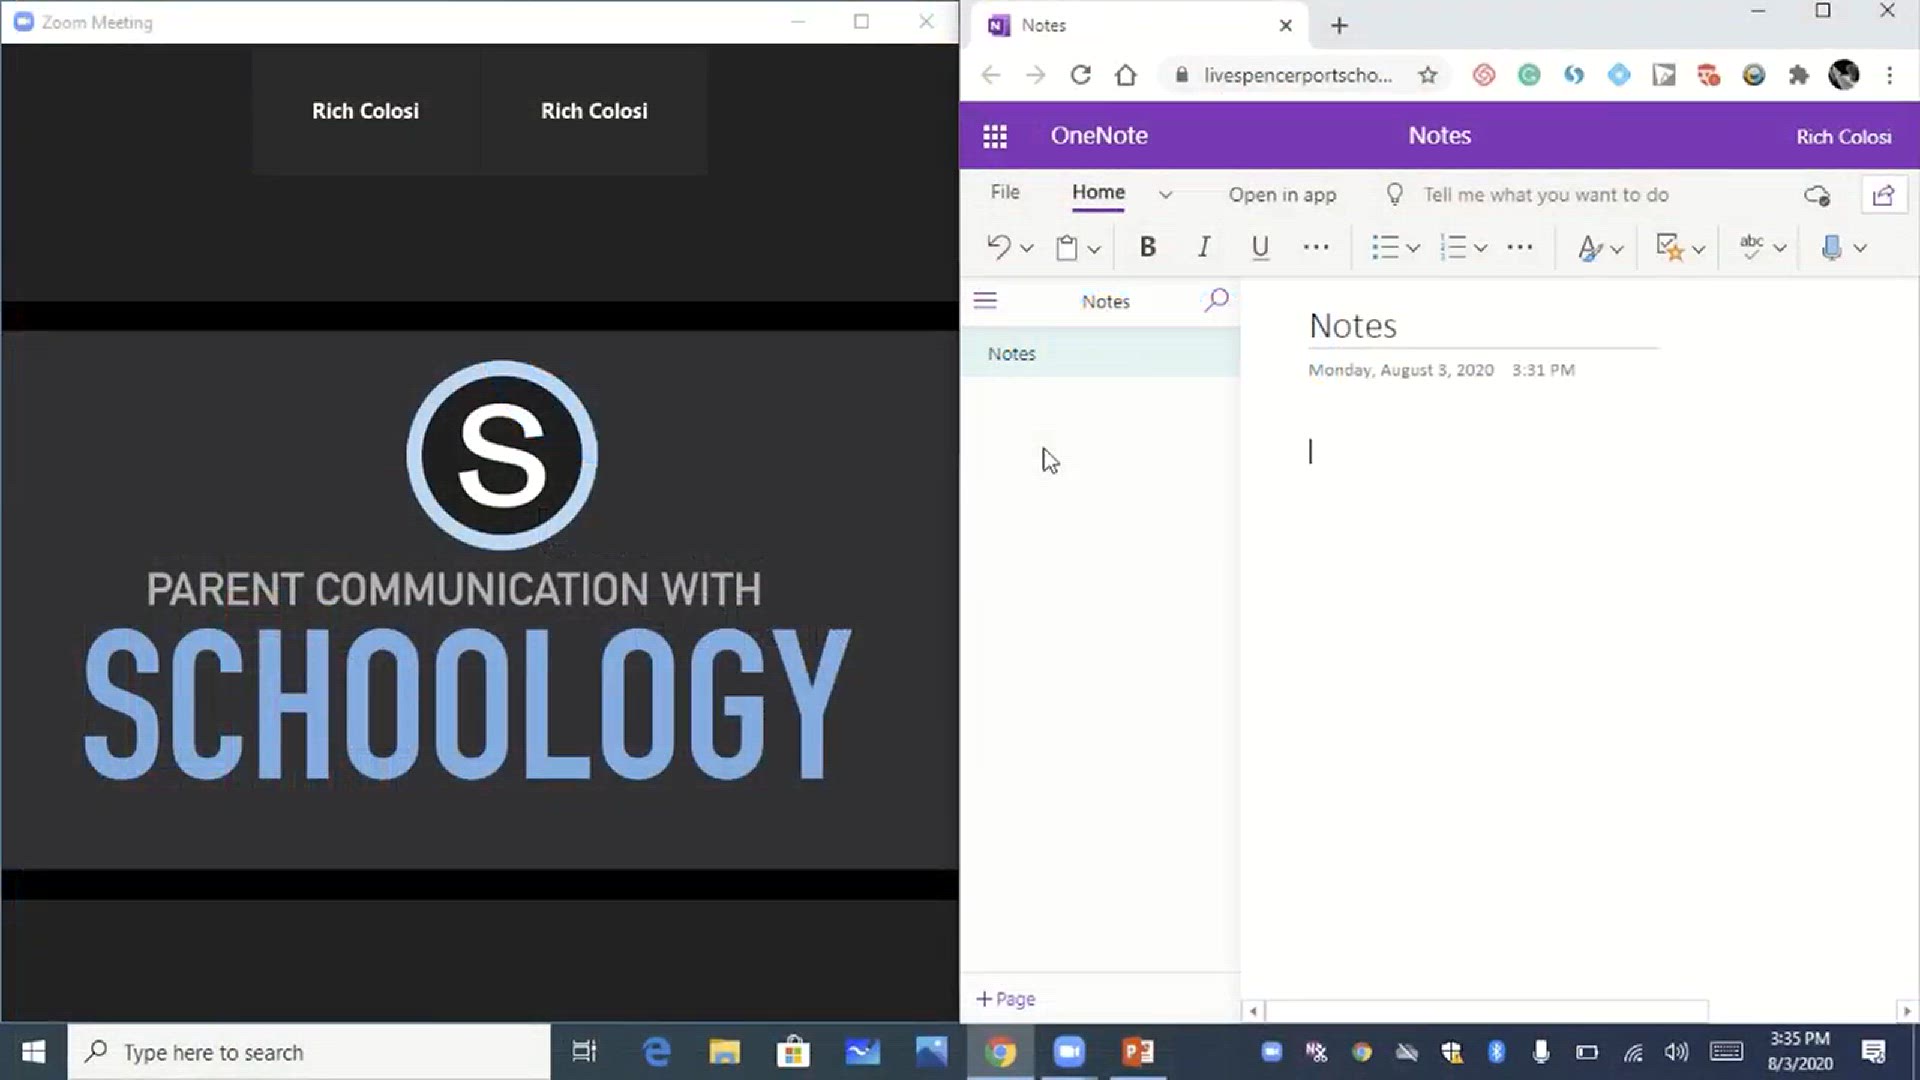Expand the numbering style dropdown

[x=1481, y=249]
